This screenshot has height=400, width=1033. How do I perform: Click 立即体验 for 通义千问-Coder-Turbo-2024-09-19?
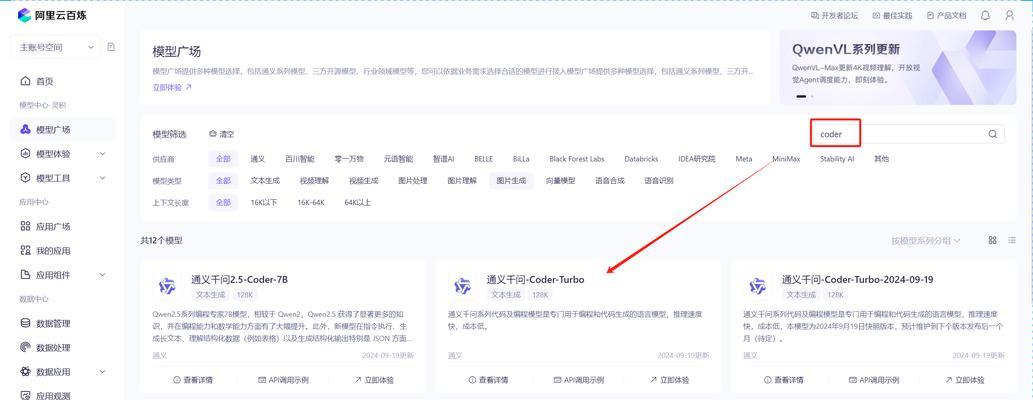click(x=965, y=380)
